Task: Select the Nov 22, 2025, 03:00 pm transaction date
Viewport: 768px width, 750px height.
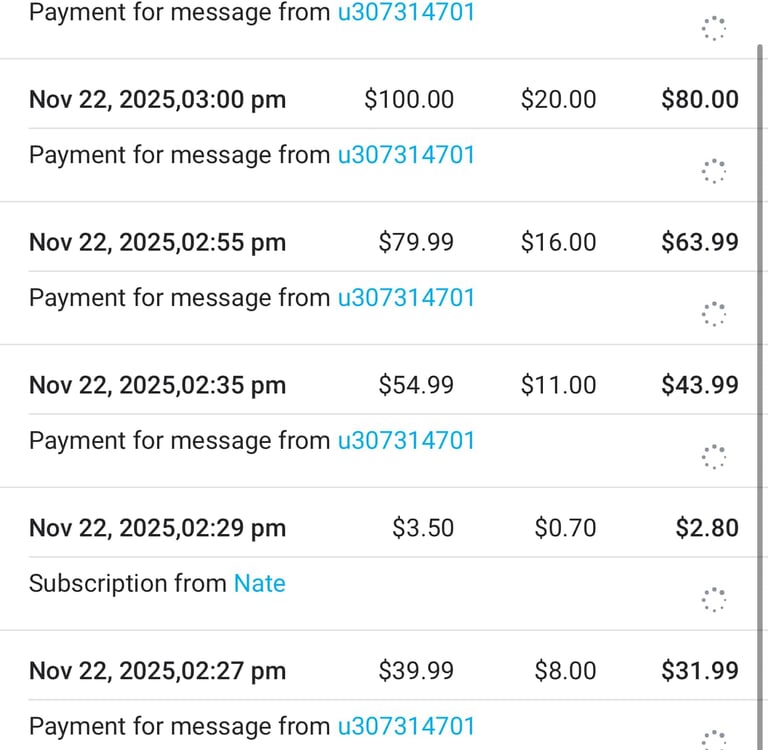Action: coord(157,100)
